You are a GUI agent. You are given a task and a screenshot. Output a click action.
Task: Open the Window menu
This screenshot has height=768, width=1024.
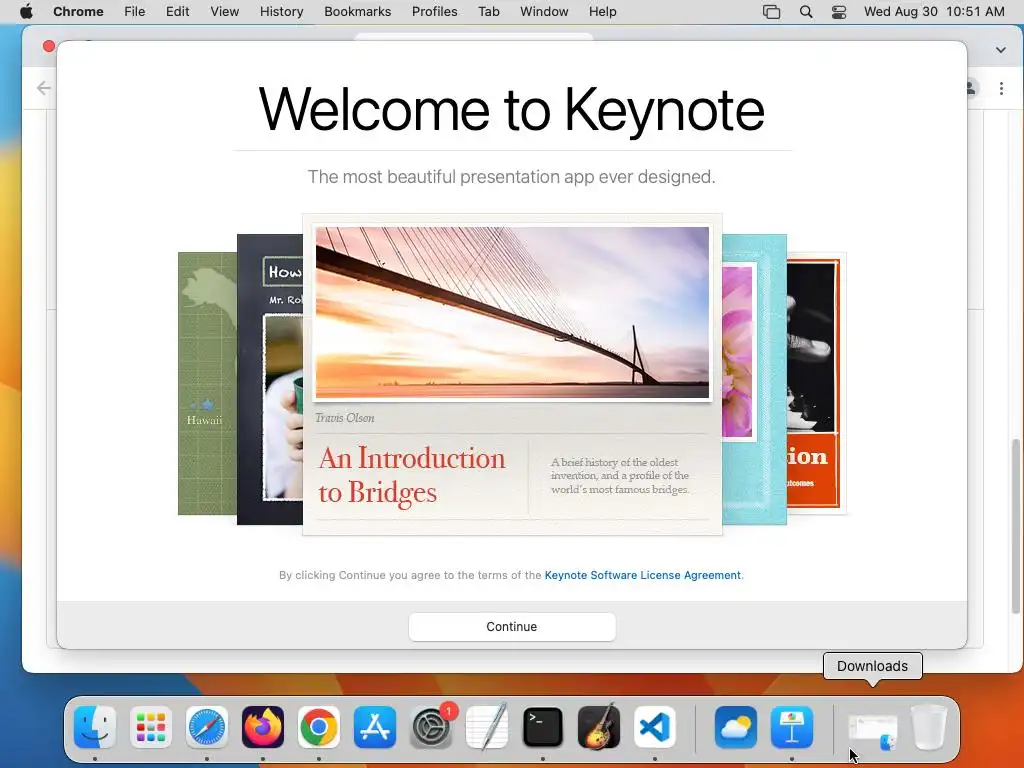pyautogui.click(x=544, y=11)
